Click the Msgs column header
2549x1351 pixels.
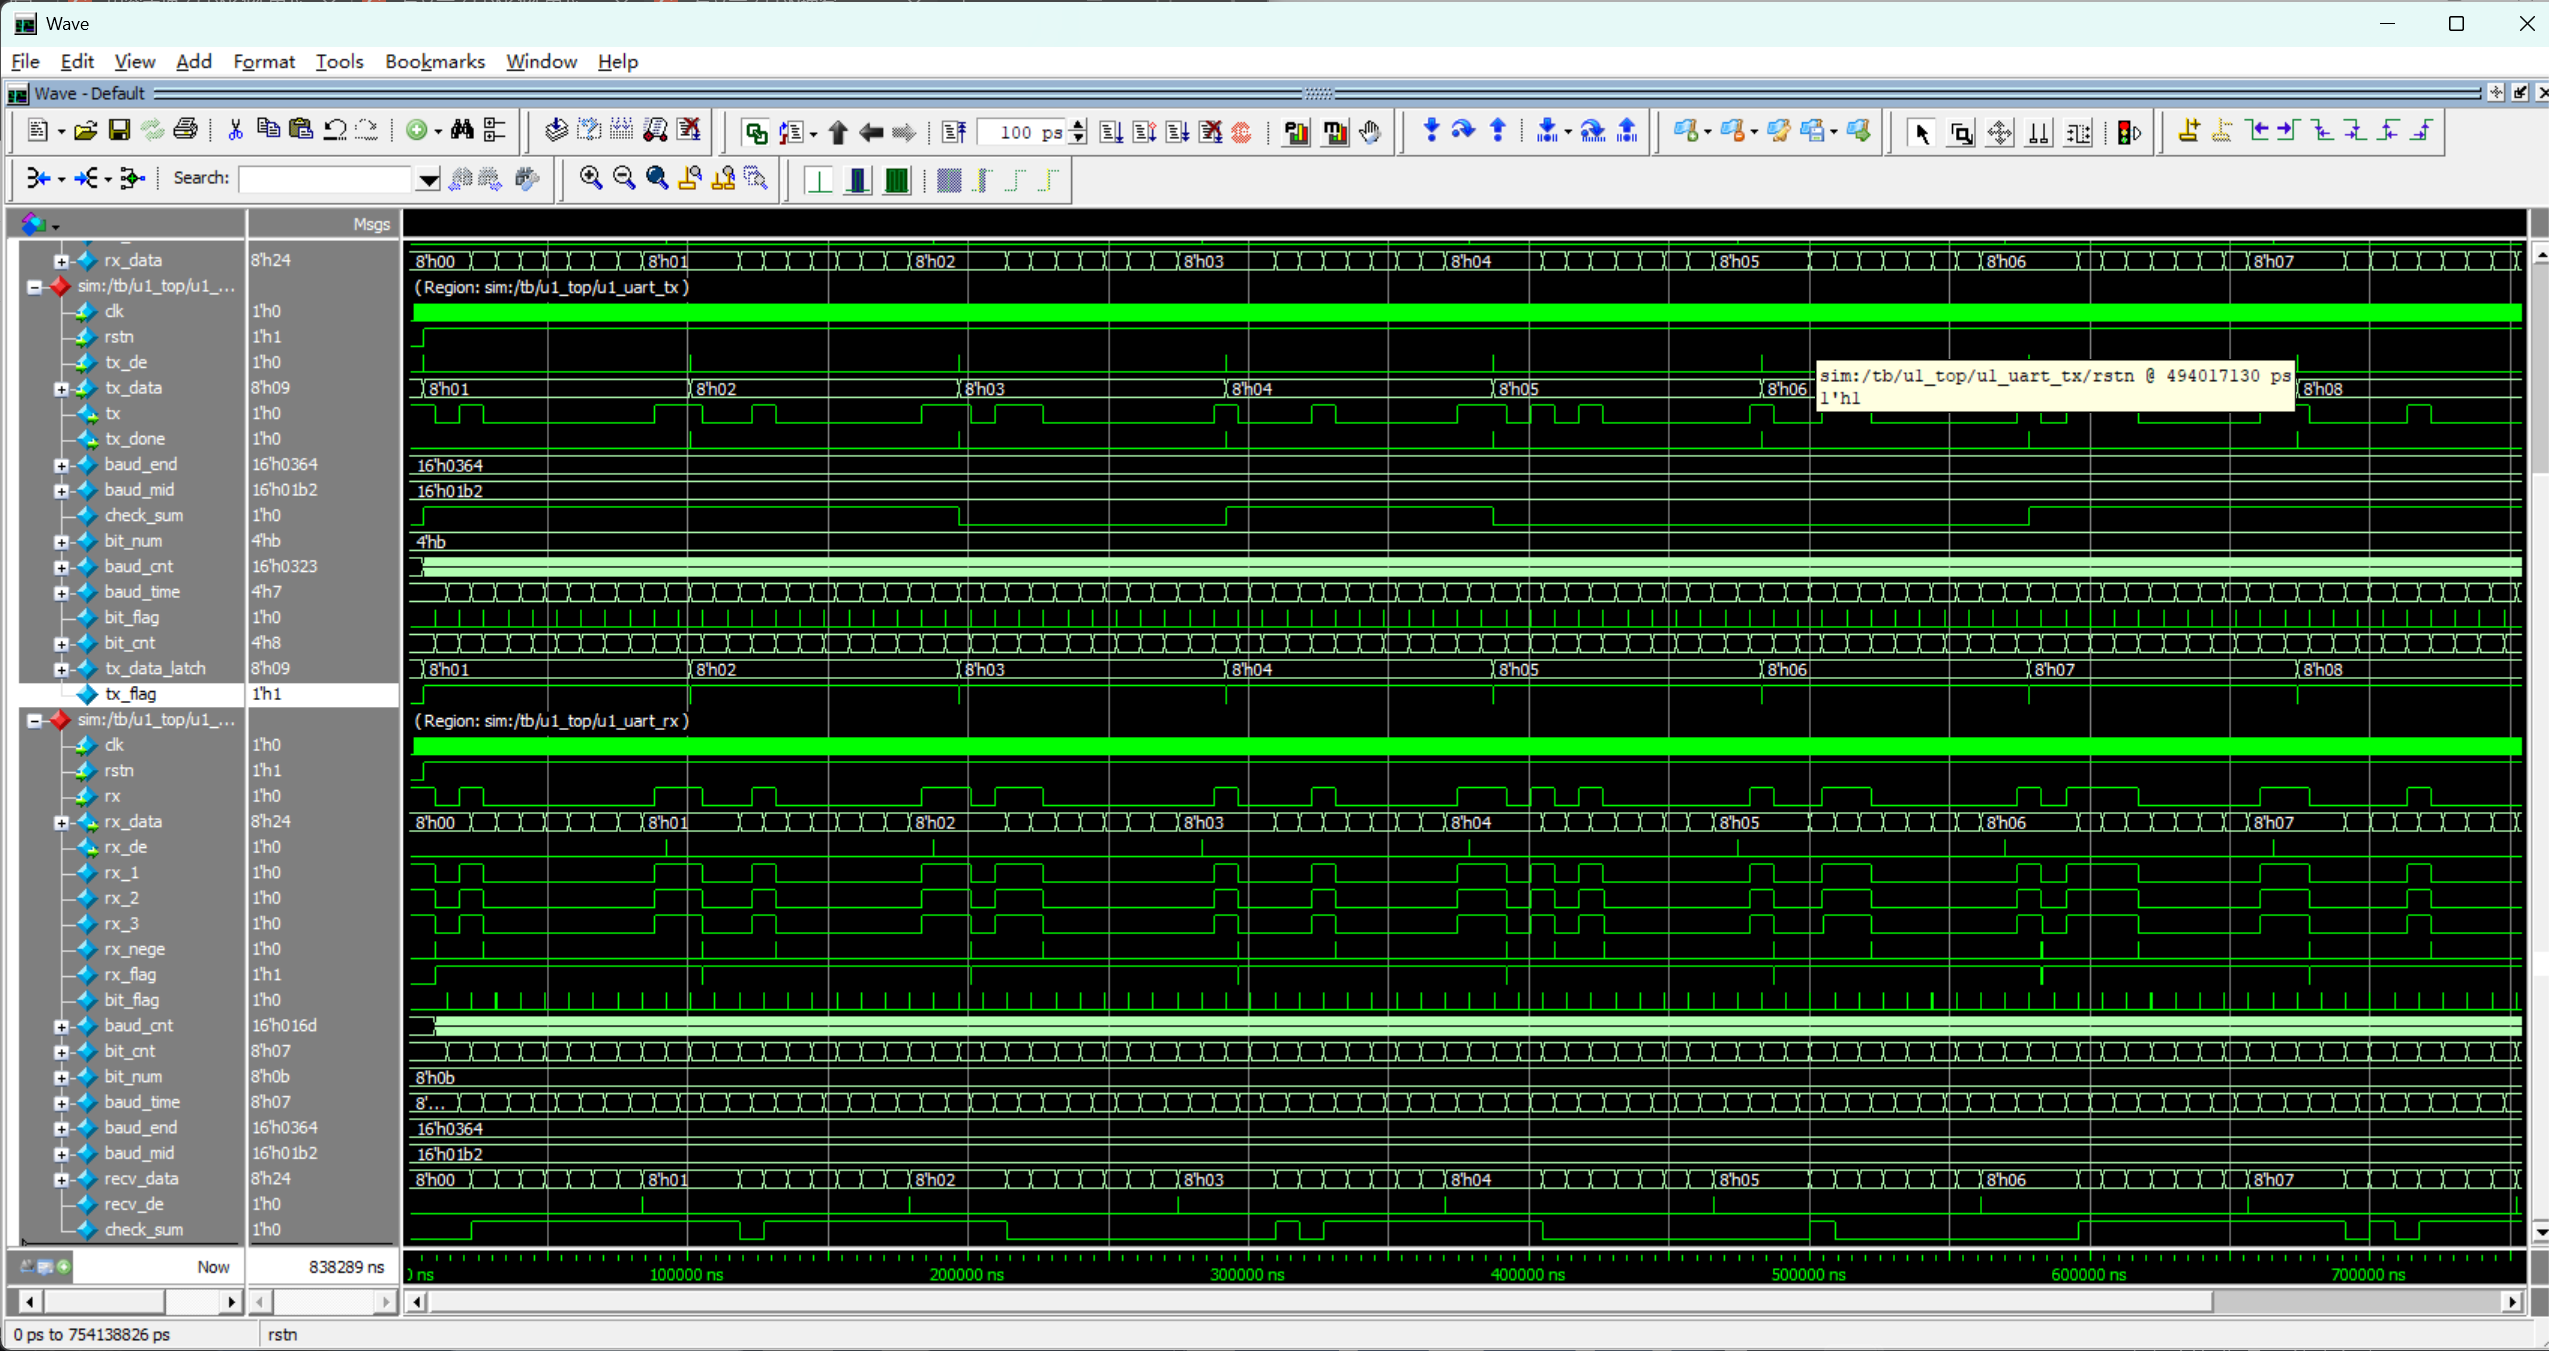323,224
